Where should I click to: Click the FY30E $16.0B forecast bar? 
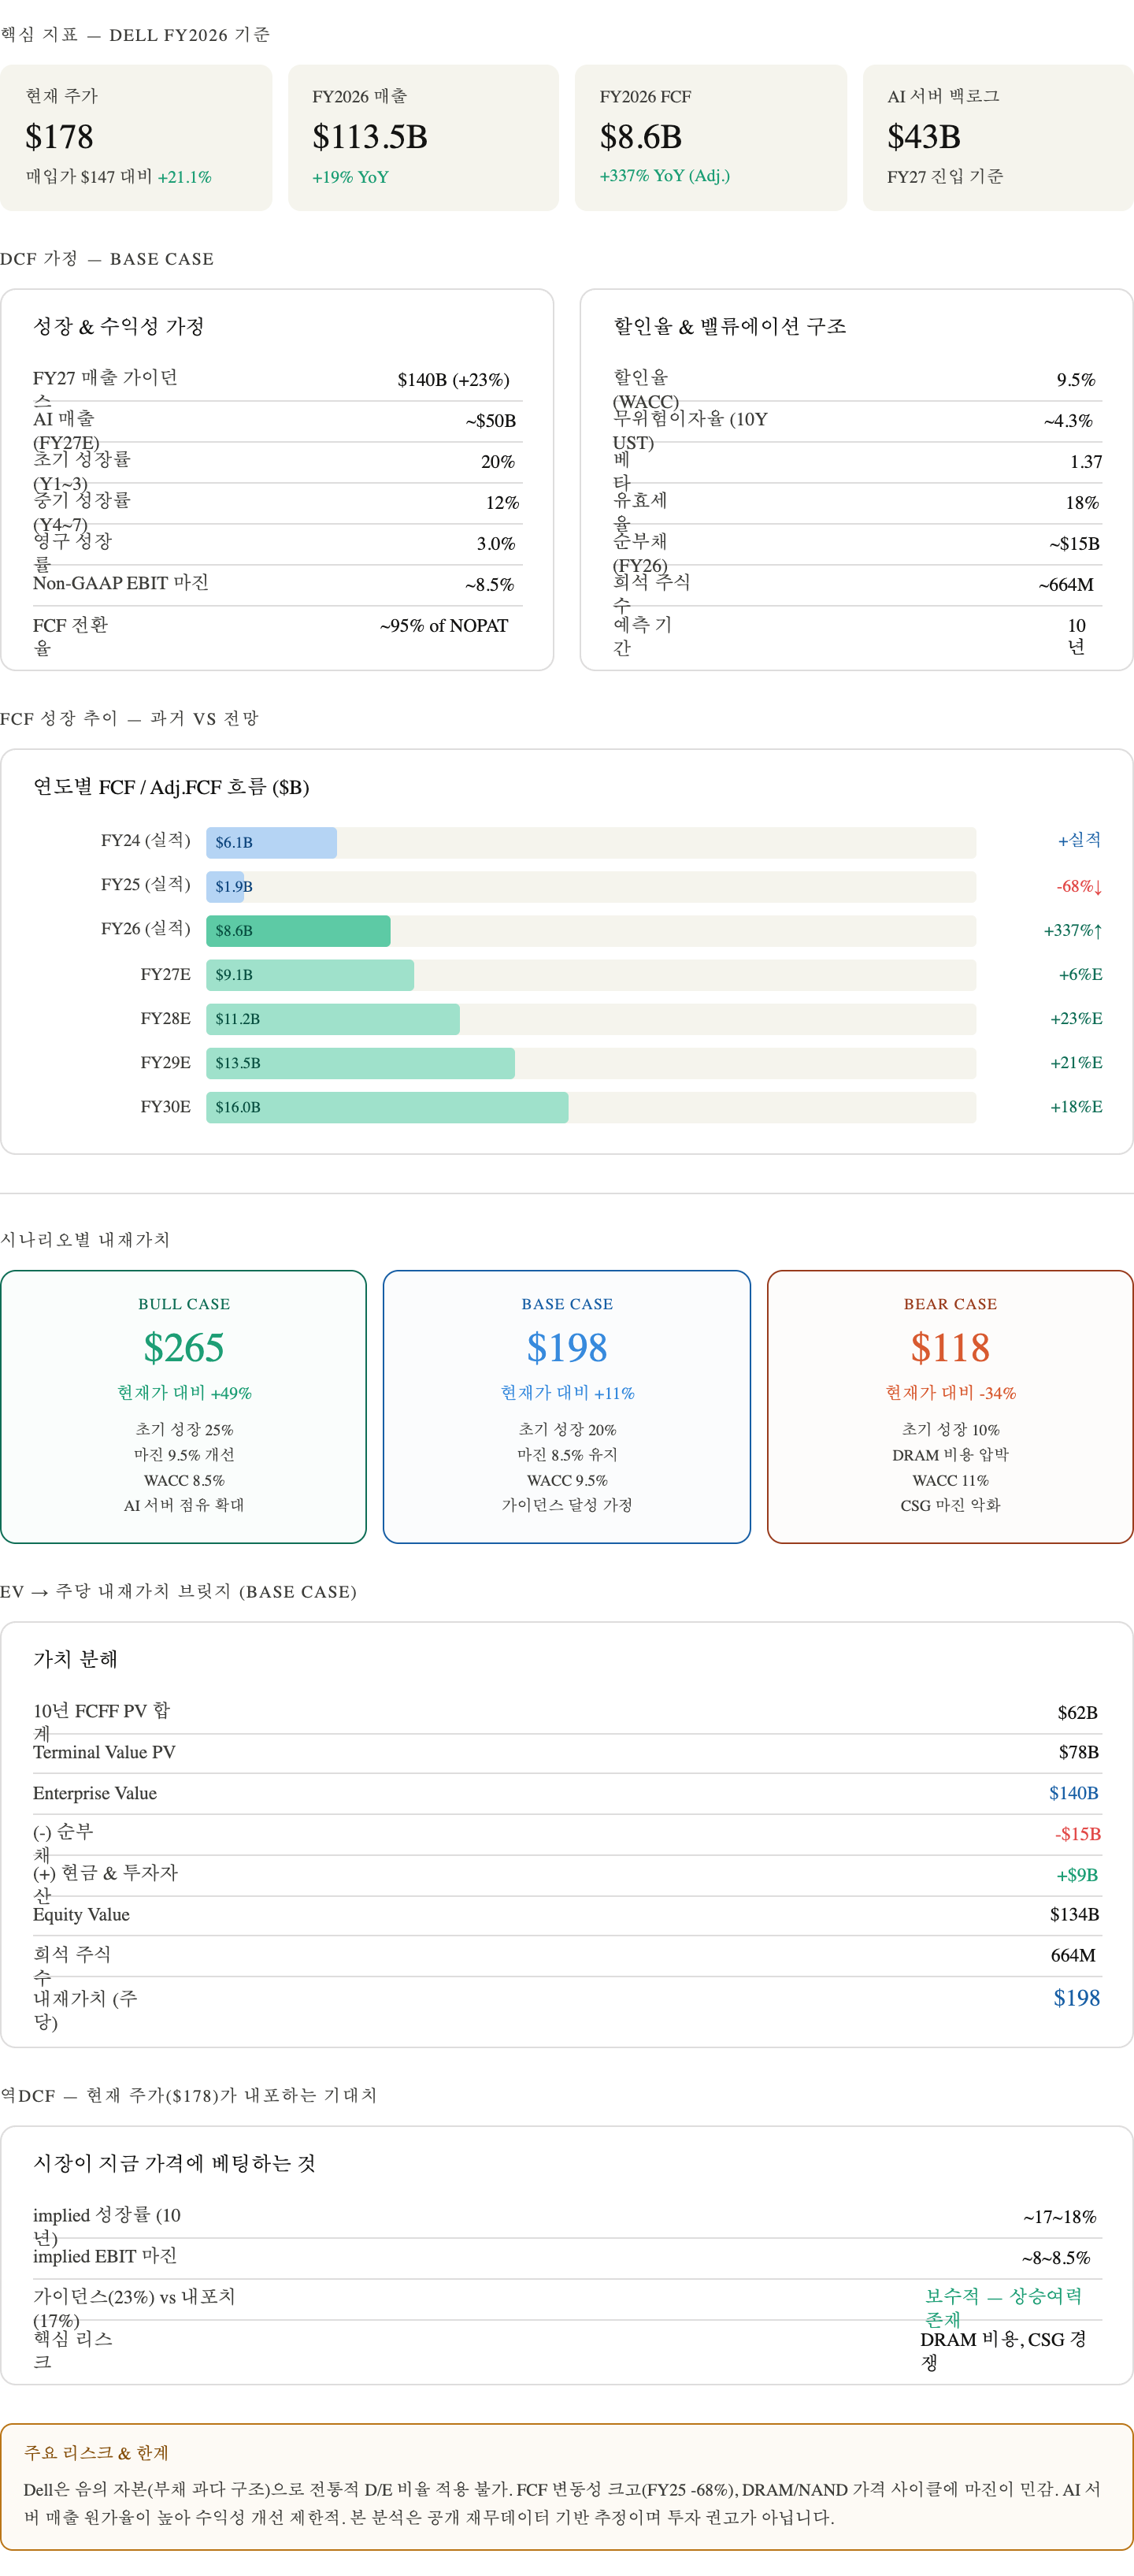click(387, 1107)
